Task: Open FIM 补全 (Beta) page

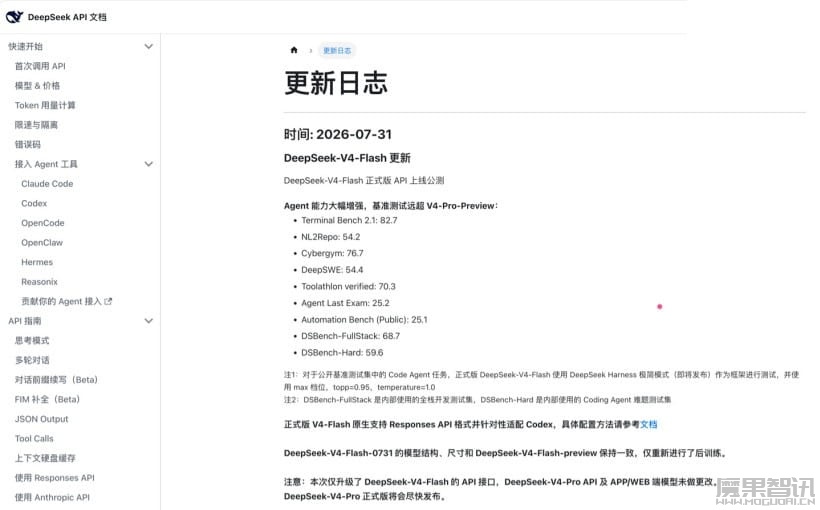Action: [47, 399]
